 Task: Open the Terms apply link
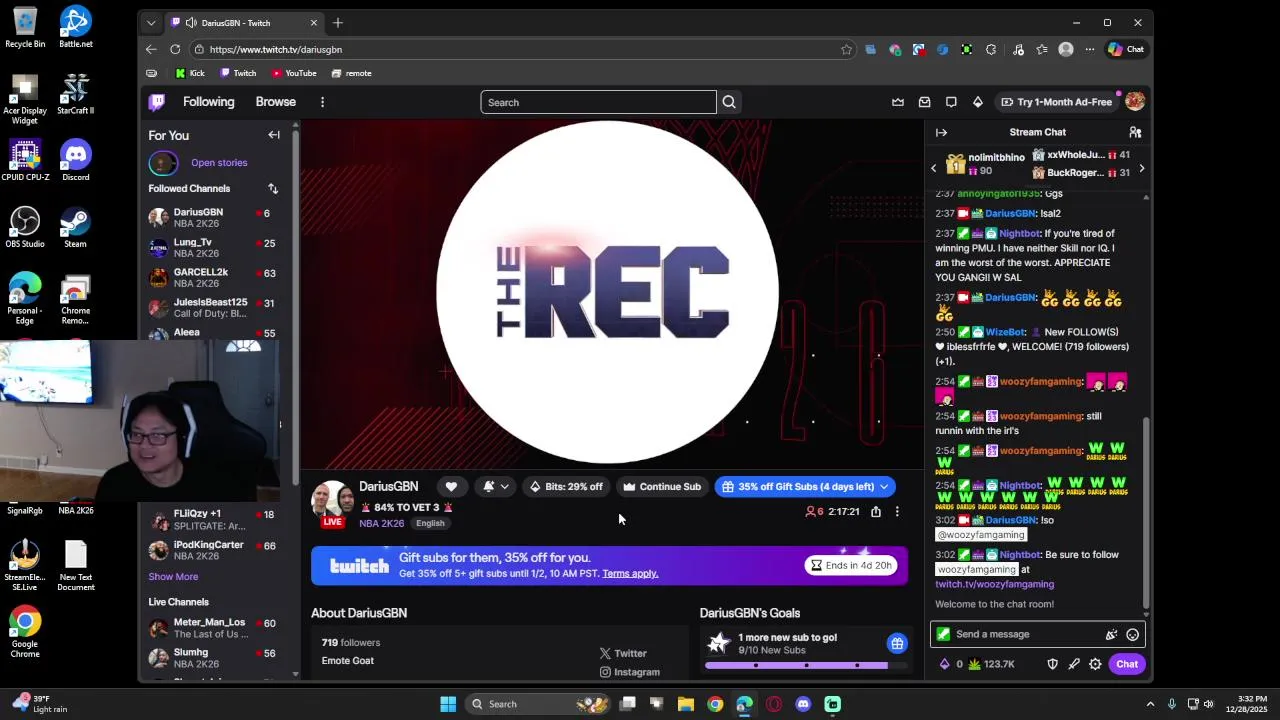coord(630,573)
